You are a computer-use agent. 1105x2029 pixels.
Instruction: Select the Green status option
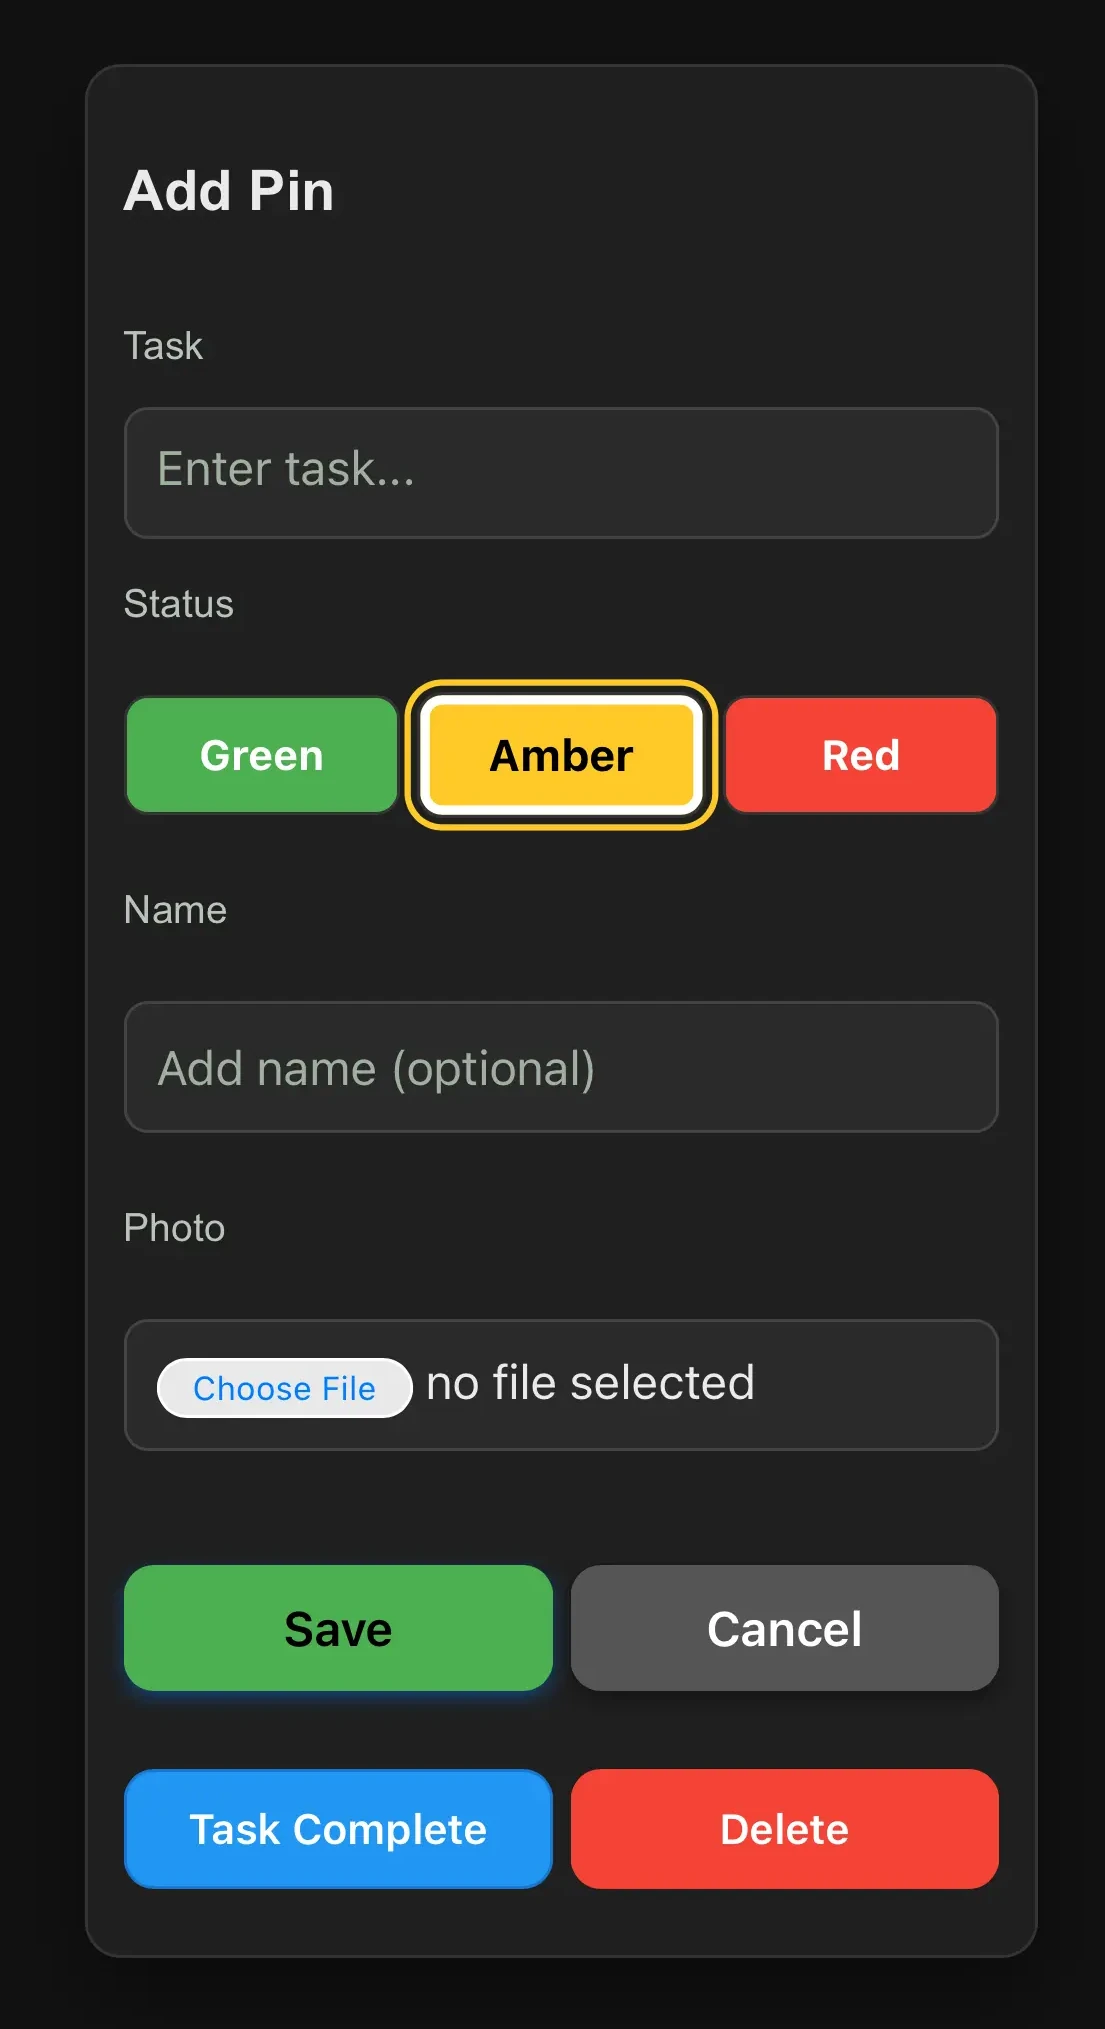[261, 755]
